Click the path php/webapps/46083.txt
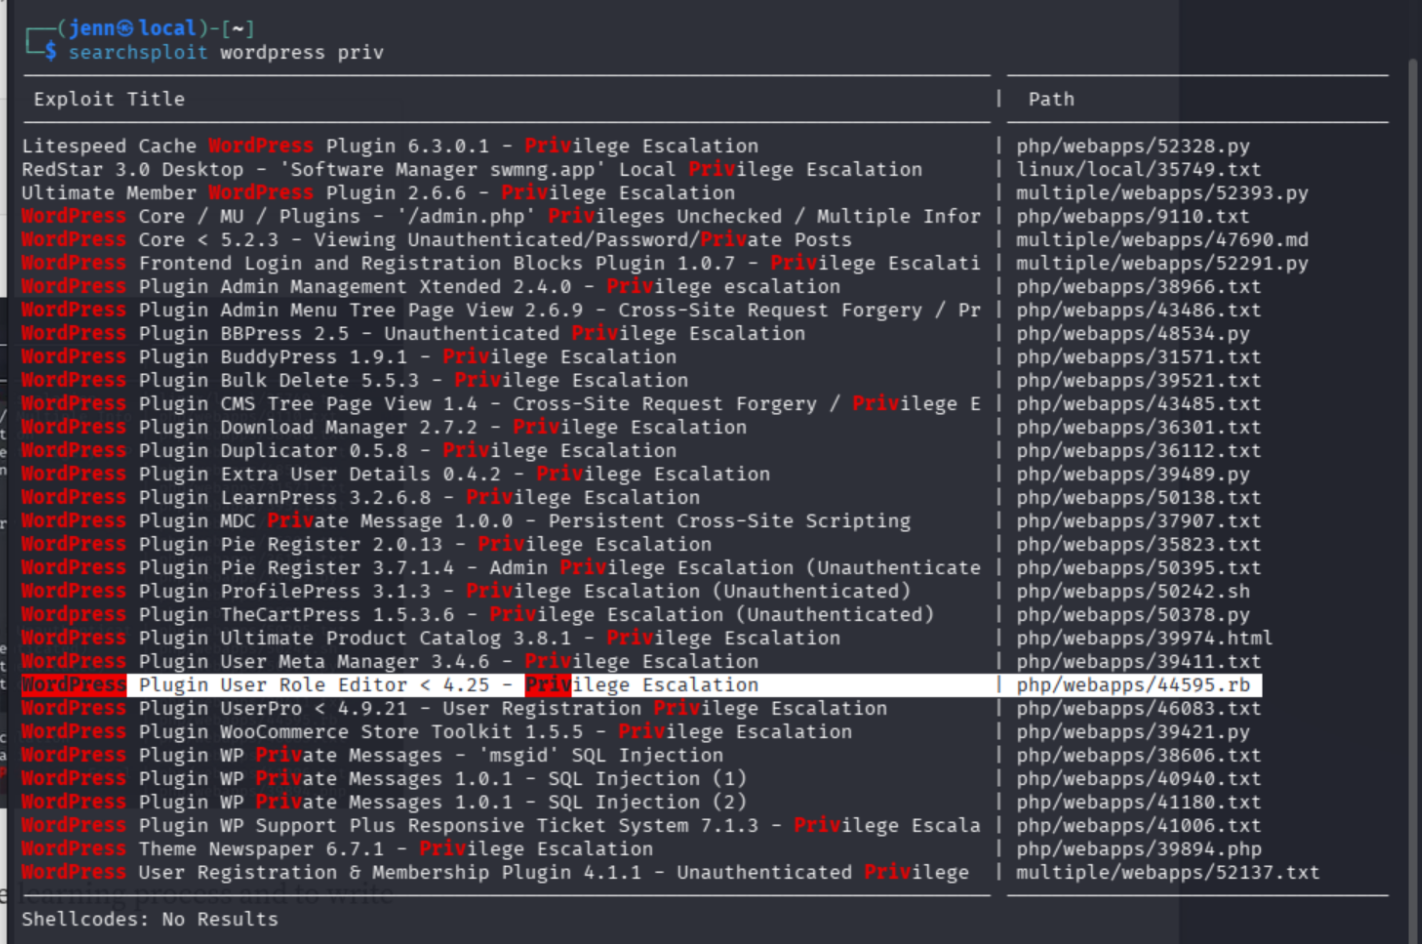This screenshot has width=1422, height=944. (1139, 709)
